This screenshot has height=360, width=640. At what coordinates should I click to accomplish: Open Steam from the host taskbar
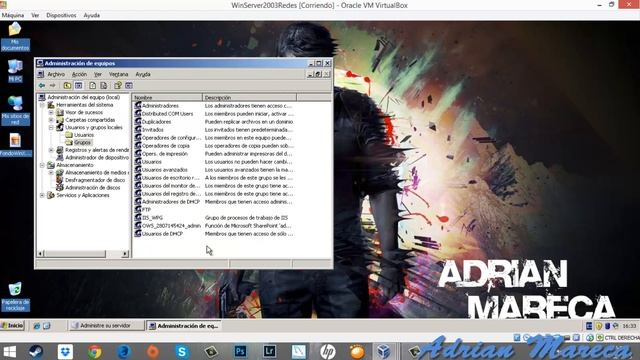point(36,351)
